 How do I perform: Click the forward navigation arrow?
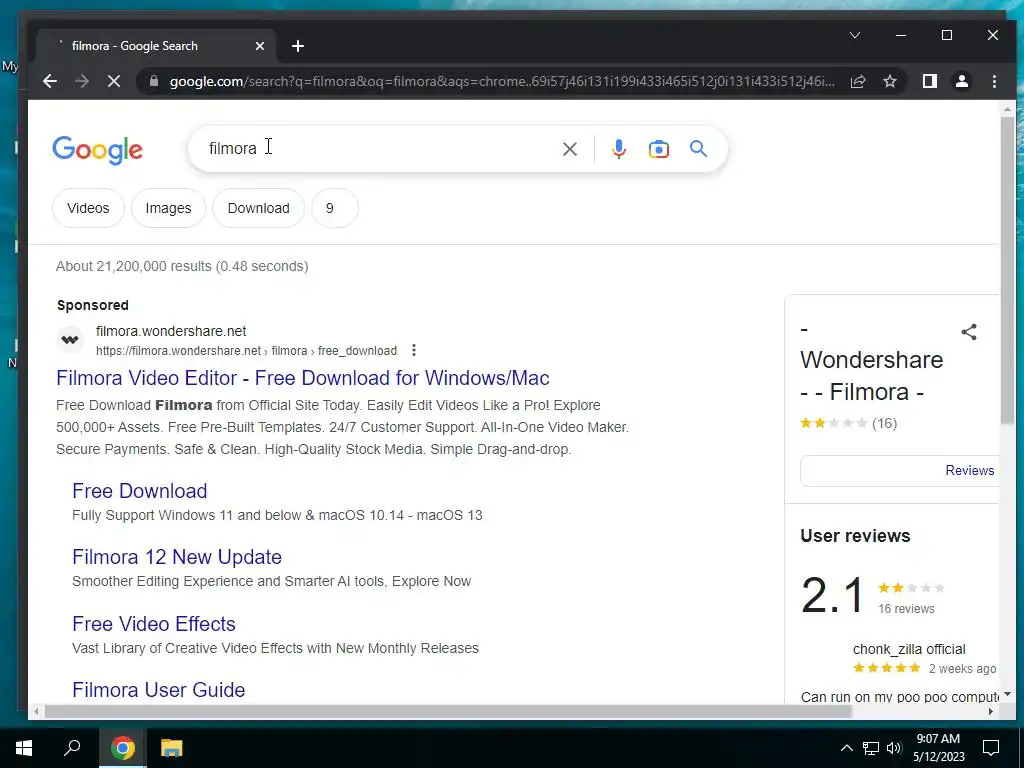coord(82,81)
